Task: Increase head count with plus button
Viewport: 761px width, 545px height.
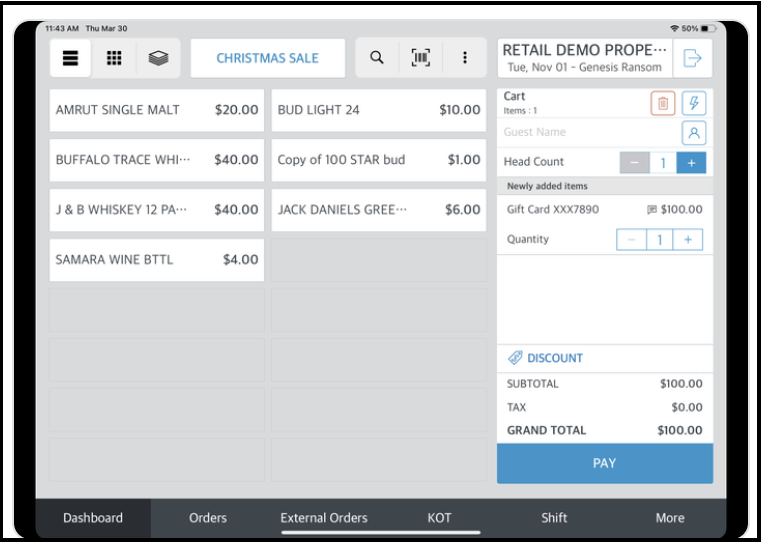Action: (x=691, y=162)
